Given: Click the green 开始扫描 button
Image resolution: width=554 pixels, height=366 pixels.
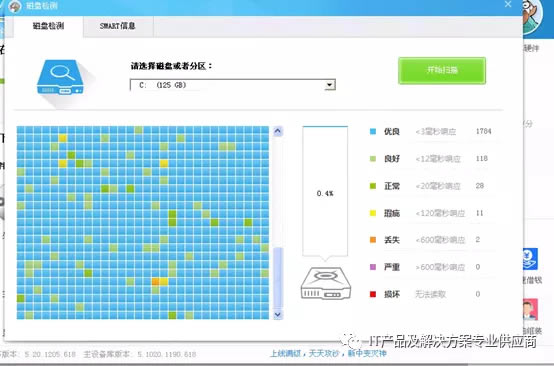Looking at the screenshot, I should coord(442,70).
